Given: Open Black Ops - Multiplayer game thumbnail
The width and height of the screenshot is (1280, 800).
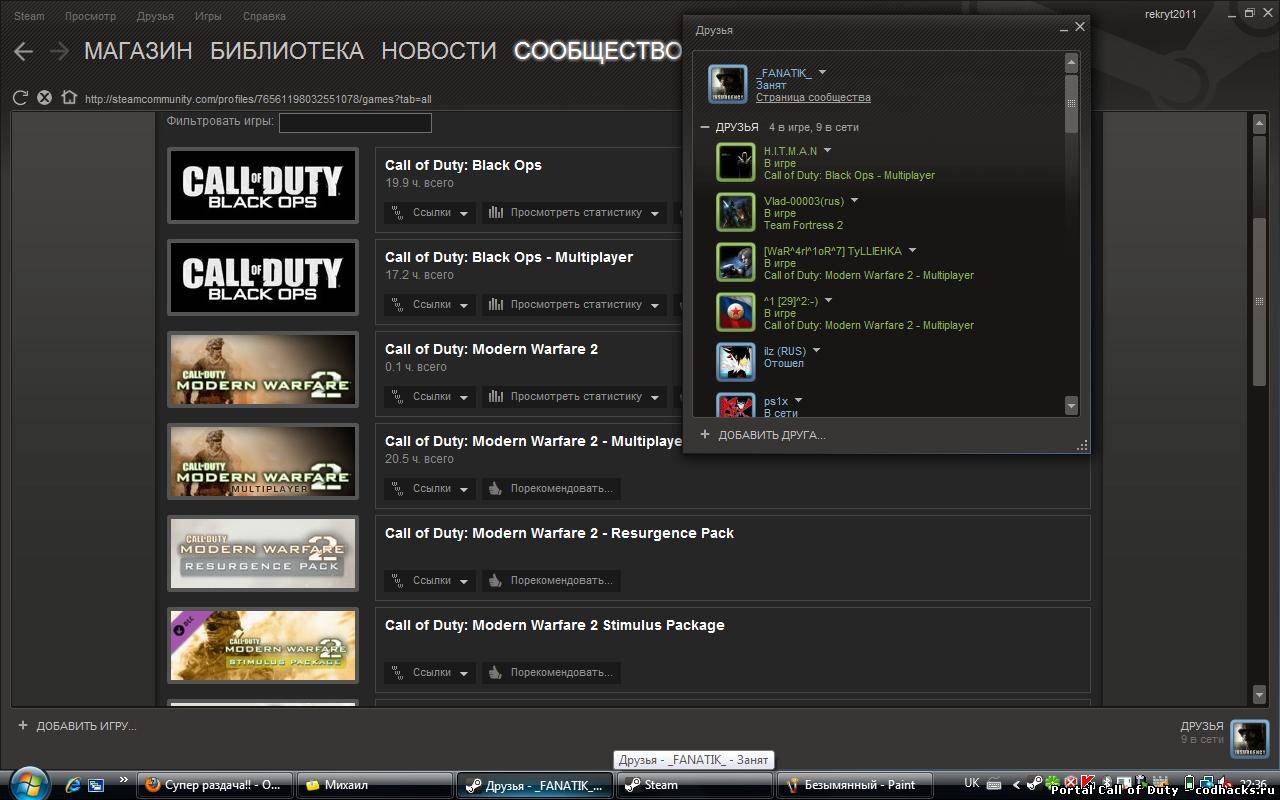Looking at the screenshot, I should click(x=263, y=277).
